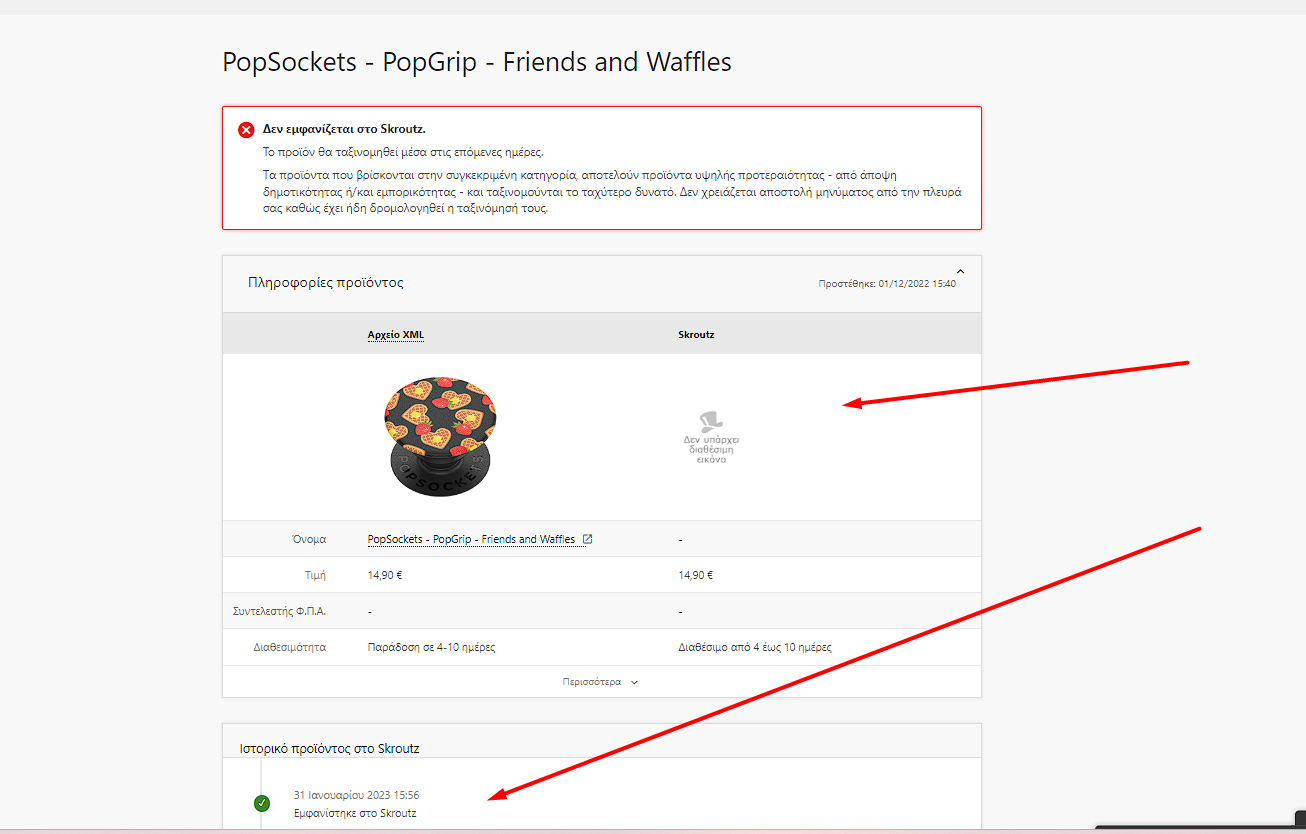Select the Διαθεσιμότητα row label
Image resolution: width=1306 pixels, height=834 pixels.
pos(290,647)
